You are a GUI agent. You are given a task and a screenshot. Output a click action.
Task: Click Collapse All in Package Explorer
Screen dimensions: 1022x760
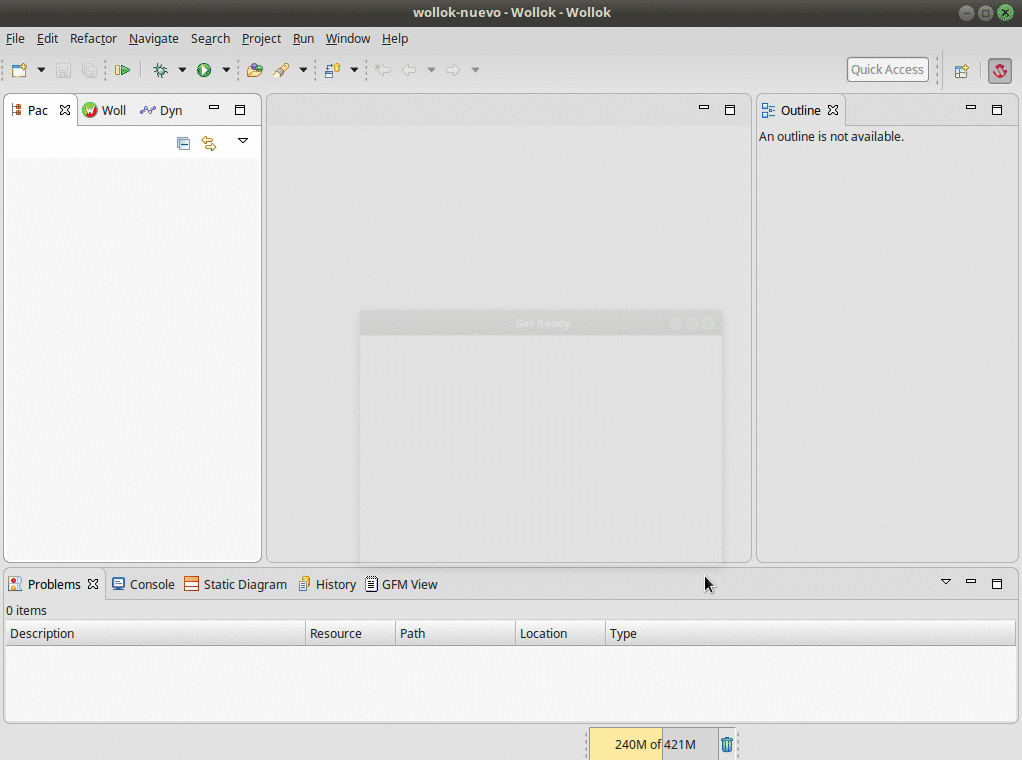[183, 143]
